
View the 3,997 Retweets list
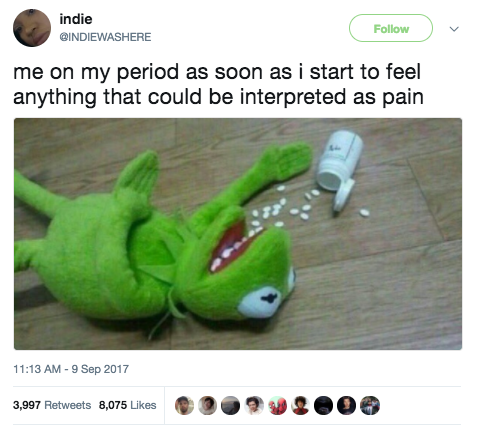52,405
